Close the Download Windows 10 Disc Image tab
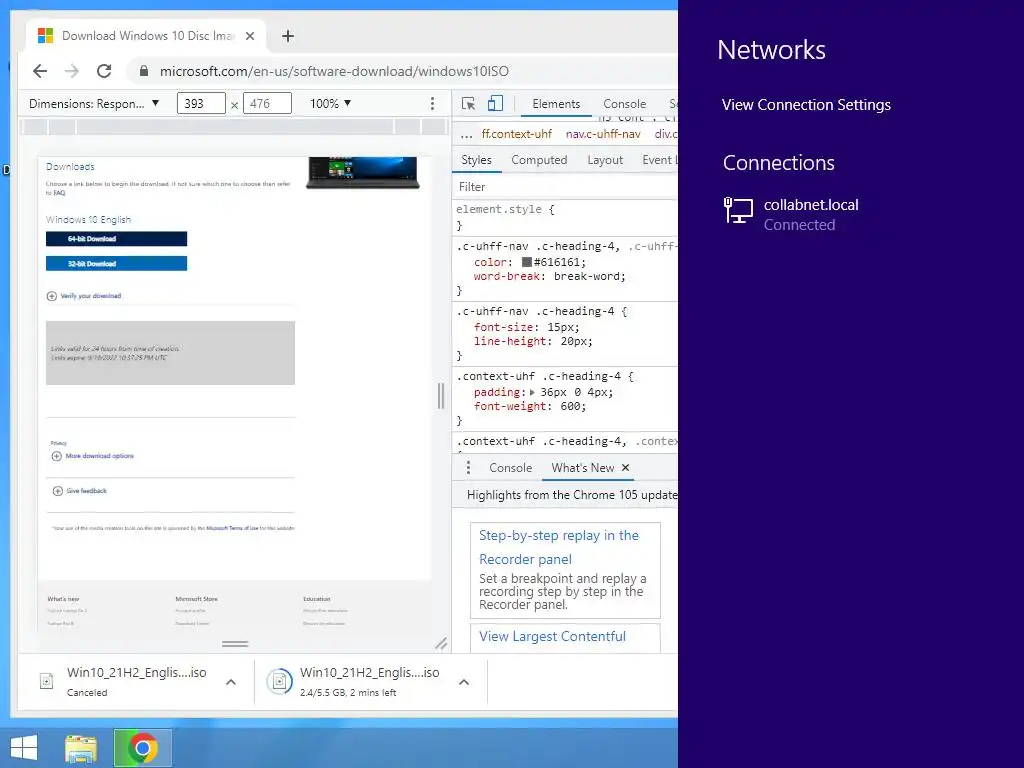 [x=249, y=36]
